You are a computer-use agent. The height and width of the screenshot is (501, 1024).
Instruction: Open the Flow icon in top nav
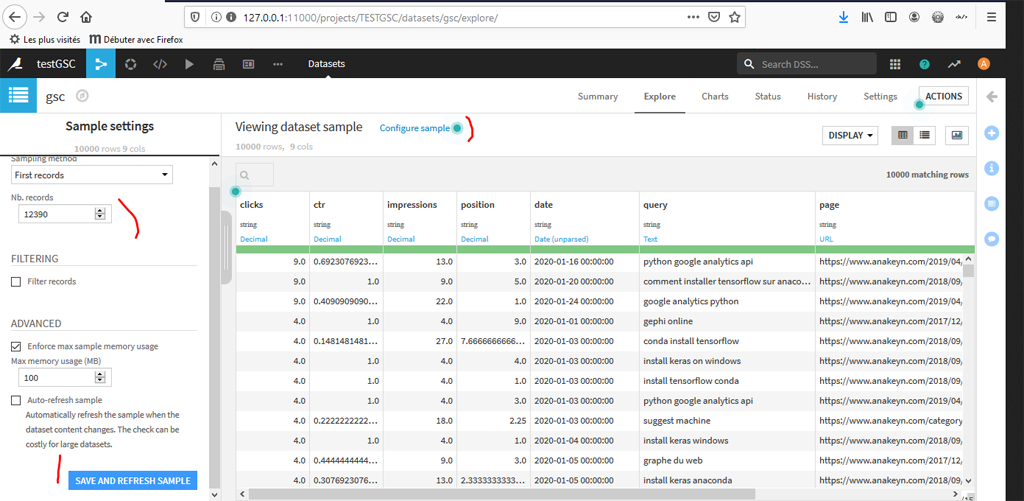101,64
